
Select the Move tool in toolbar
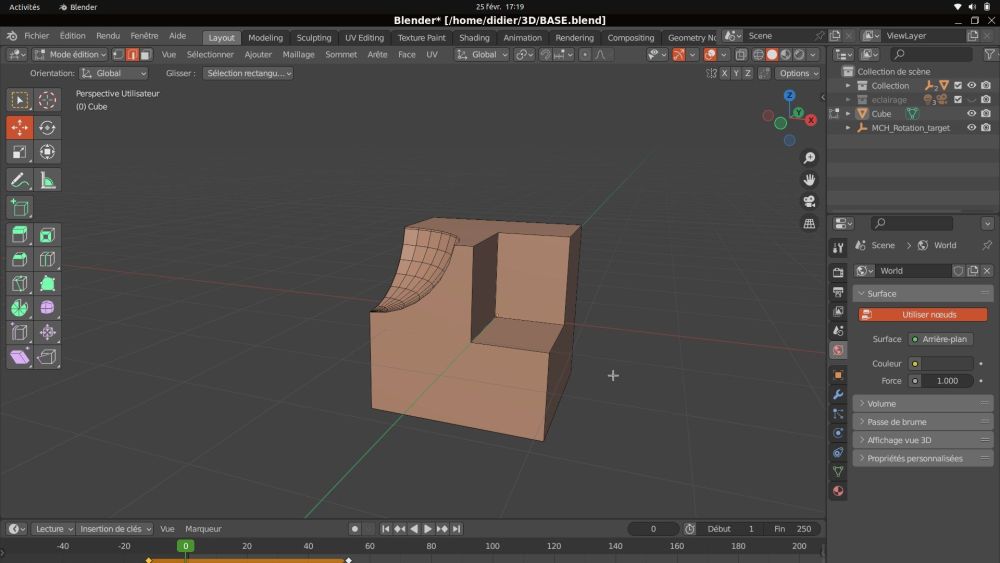pos(19,127)
